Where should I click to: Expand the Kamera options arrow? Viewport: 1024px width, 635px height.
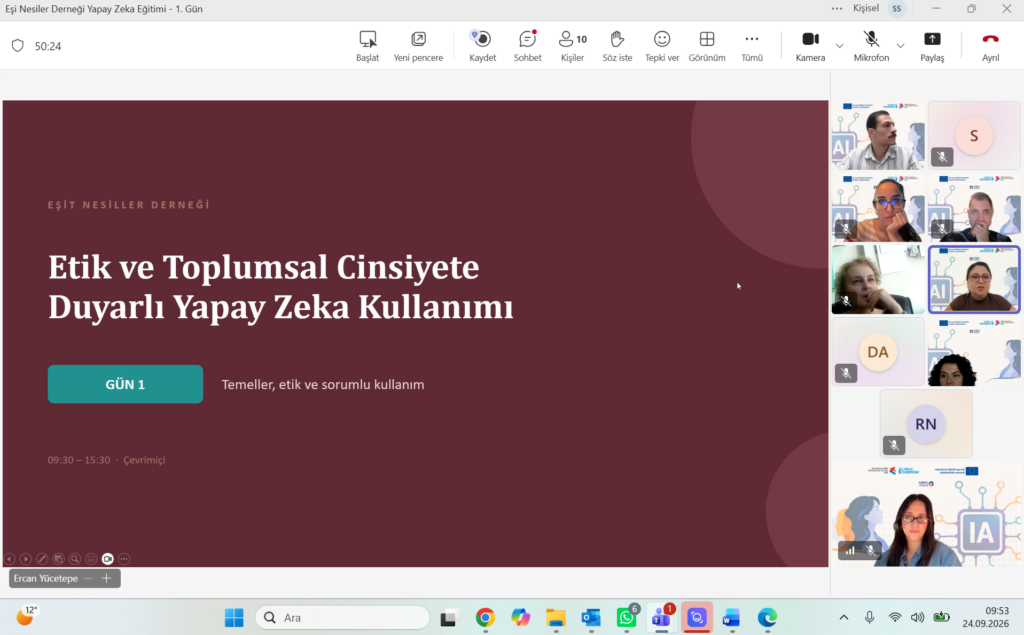pyautogui.click(x=839, y=46)
